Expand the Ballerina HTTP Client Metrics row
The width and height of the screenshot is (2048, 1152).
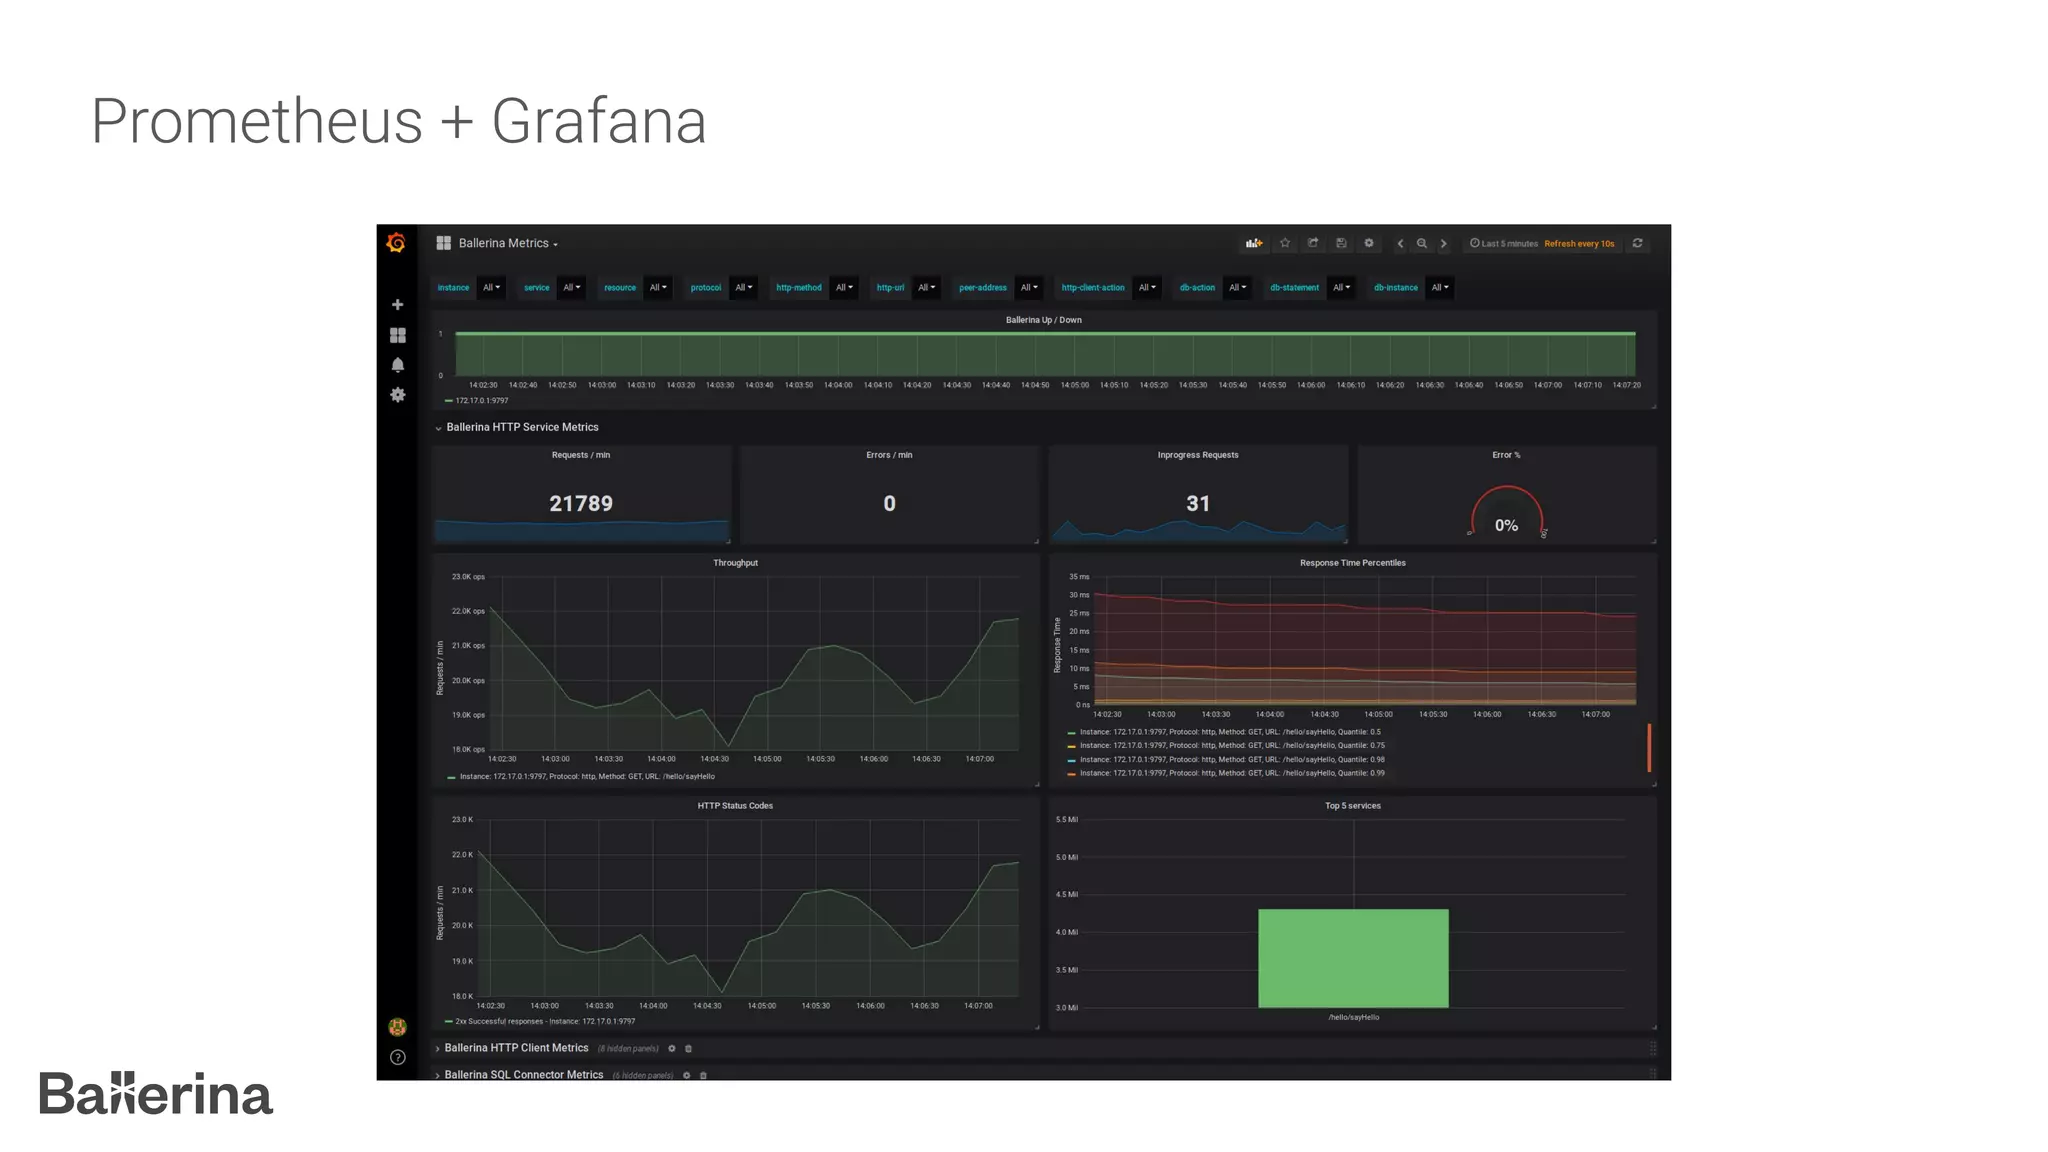(x=516, y=1048)
